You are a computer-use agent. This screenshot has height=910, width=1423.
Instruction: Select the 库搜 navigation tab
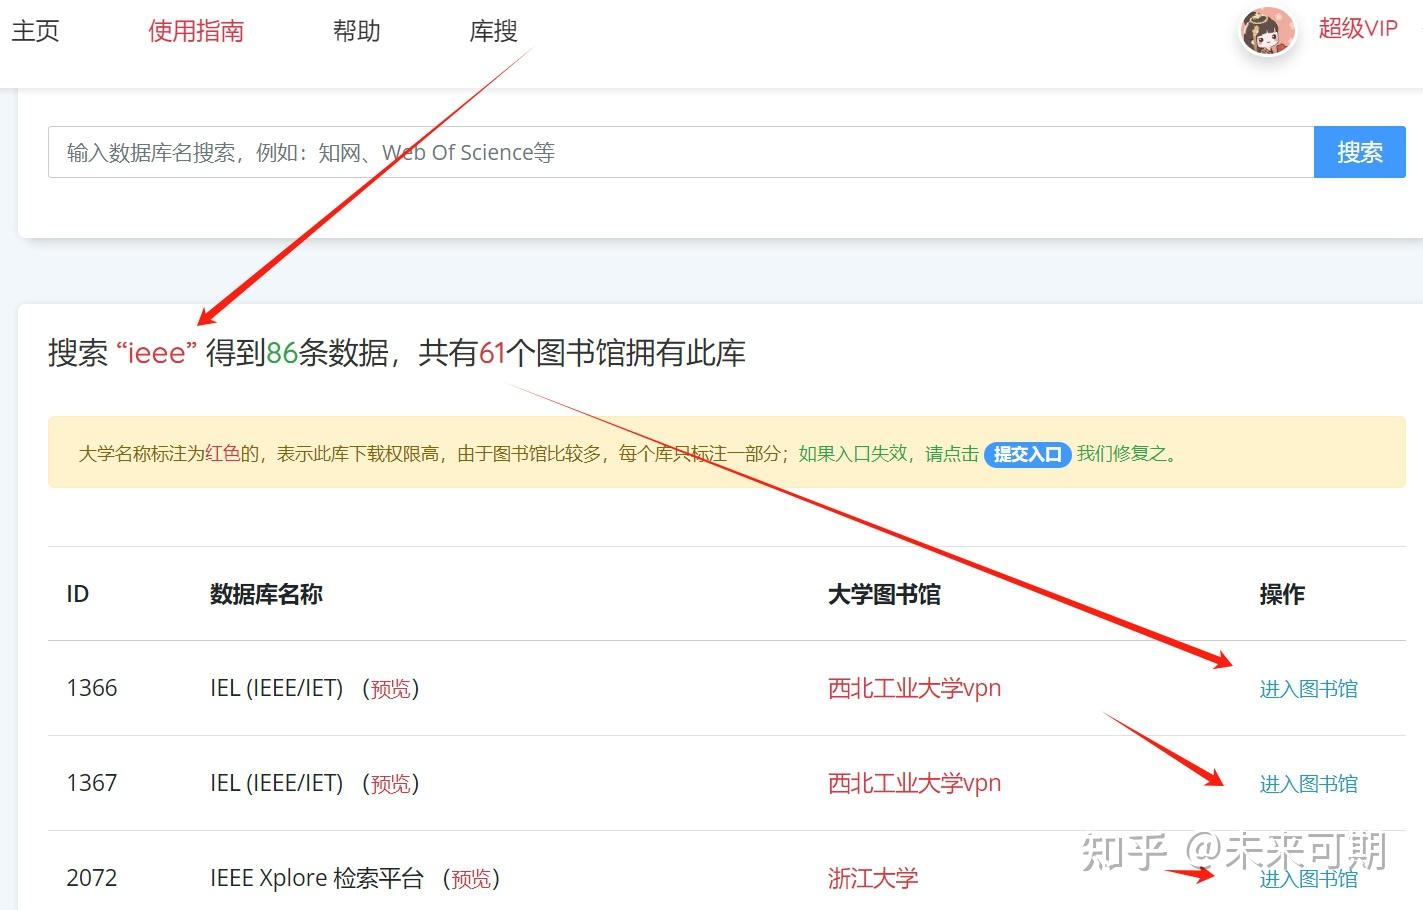coord(492,31)
